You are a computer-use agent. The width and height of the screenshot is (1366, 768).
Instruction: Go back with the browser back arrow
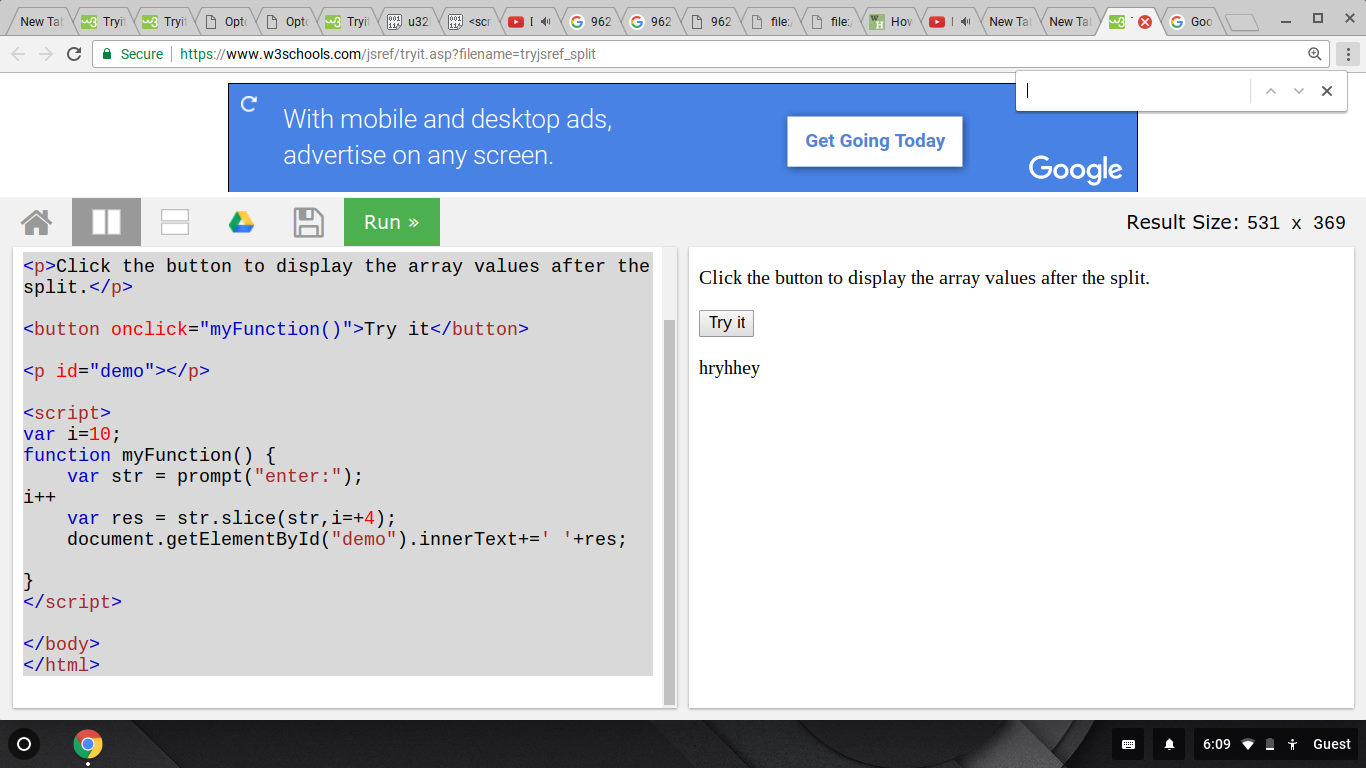point(18,54)
